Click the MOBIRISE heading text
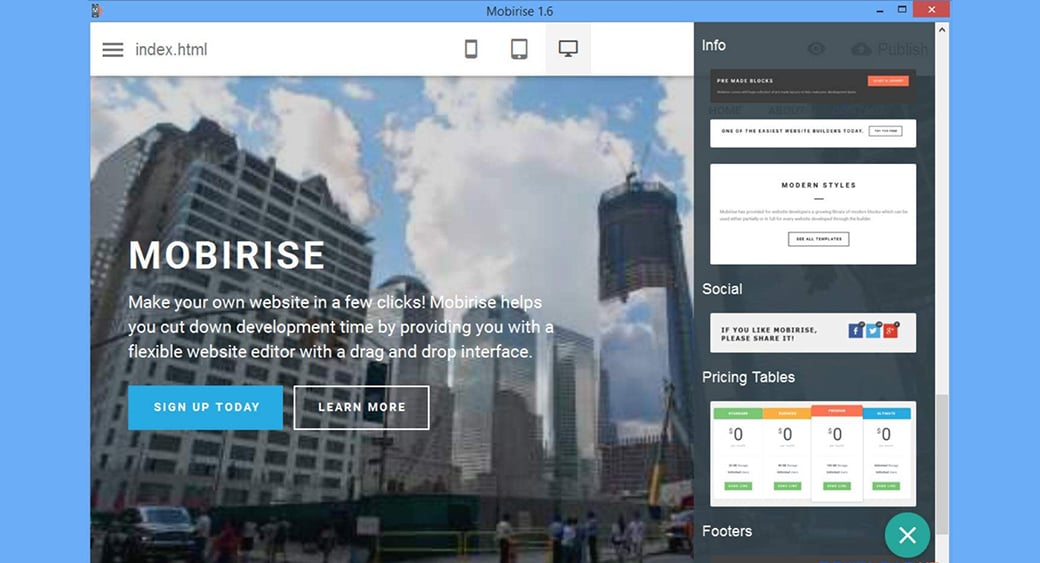Screen dimensions: 1040x563 227,255
